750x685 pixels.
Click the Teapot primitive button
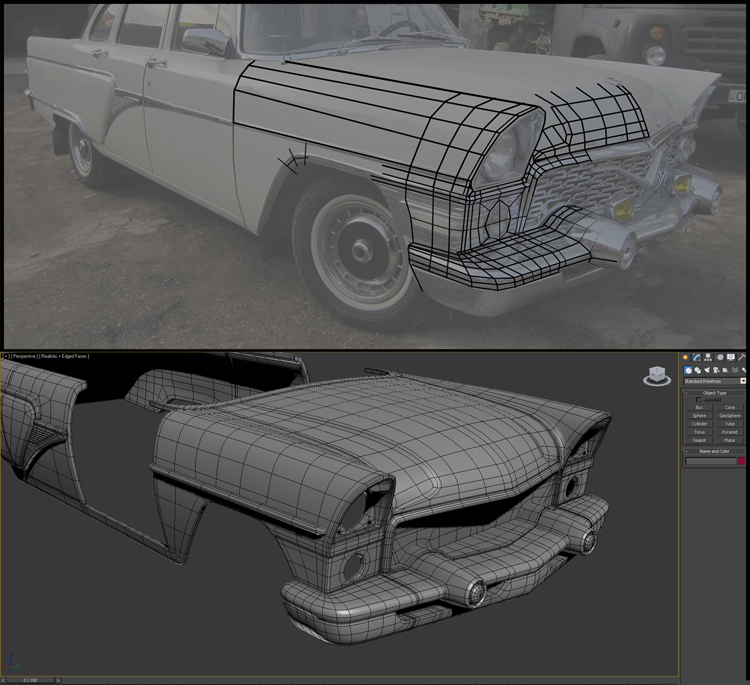[x=699, y=440]
